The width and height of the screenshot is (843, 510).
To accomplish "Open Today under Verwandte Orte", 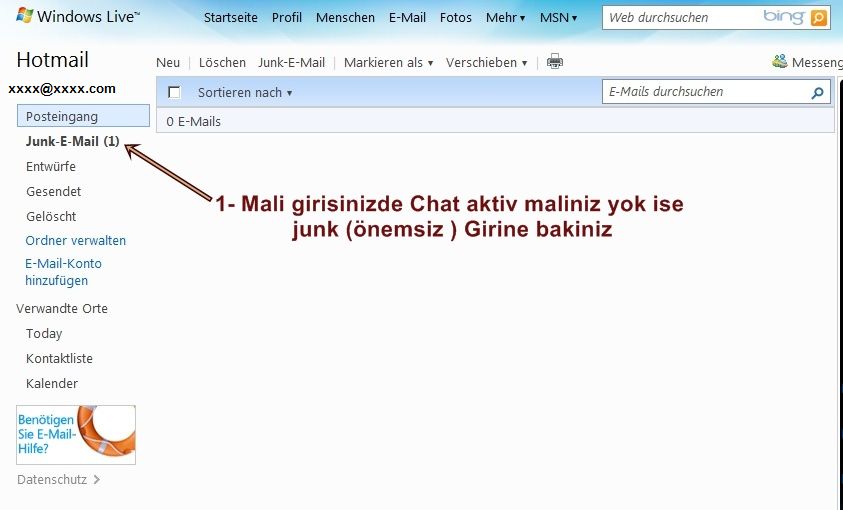I will click(44, 334).
